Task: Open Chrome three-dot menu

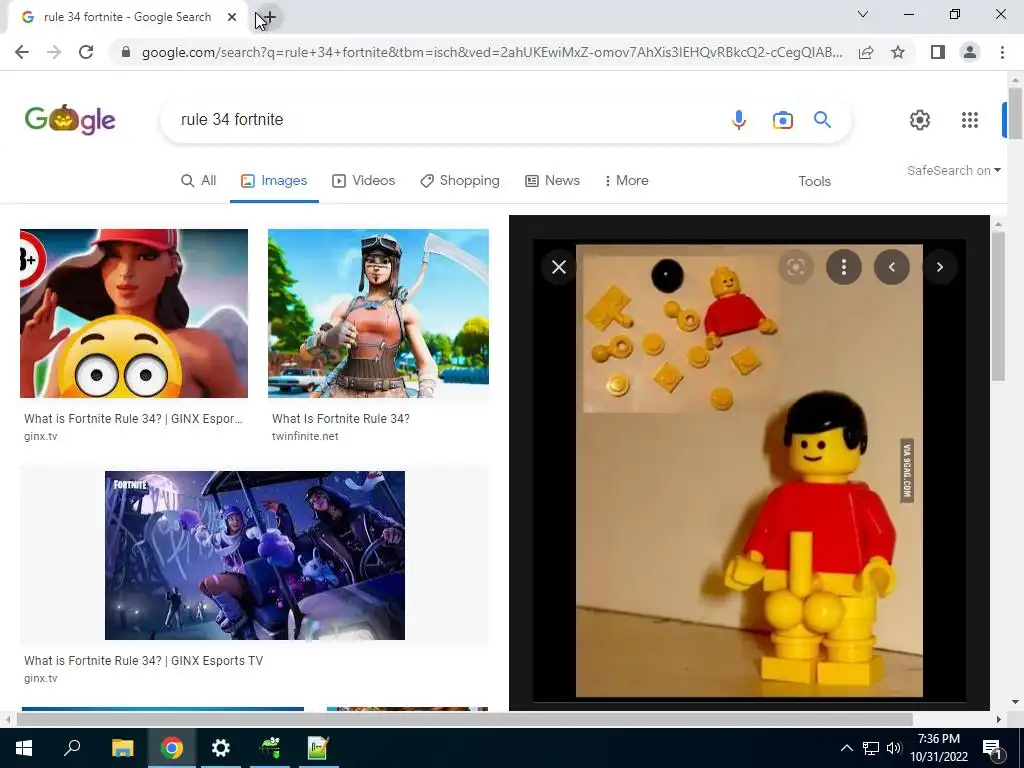Action: coord(1002,52)
